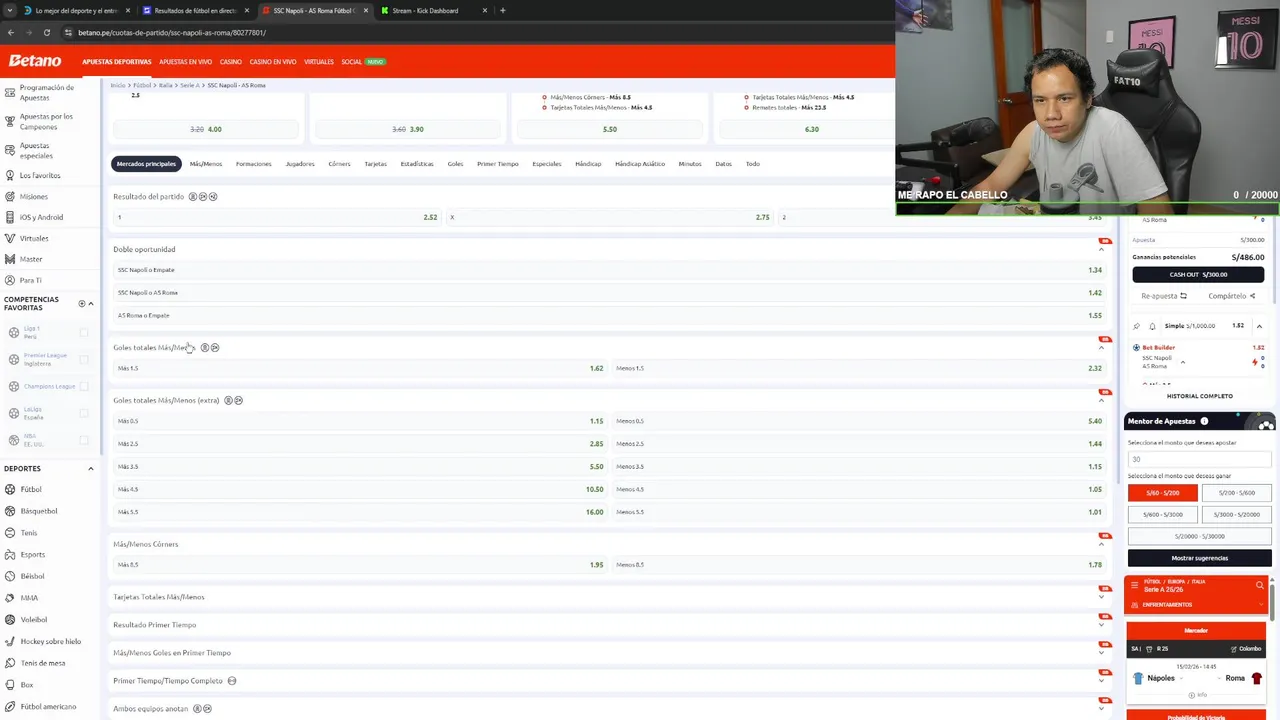Click the bet amount input field
The width and height of the screenshot is (1280, 720).
[x=1199, y=459]
